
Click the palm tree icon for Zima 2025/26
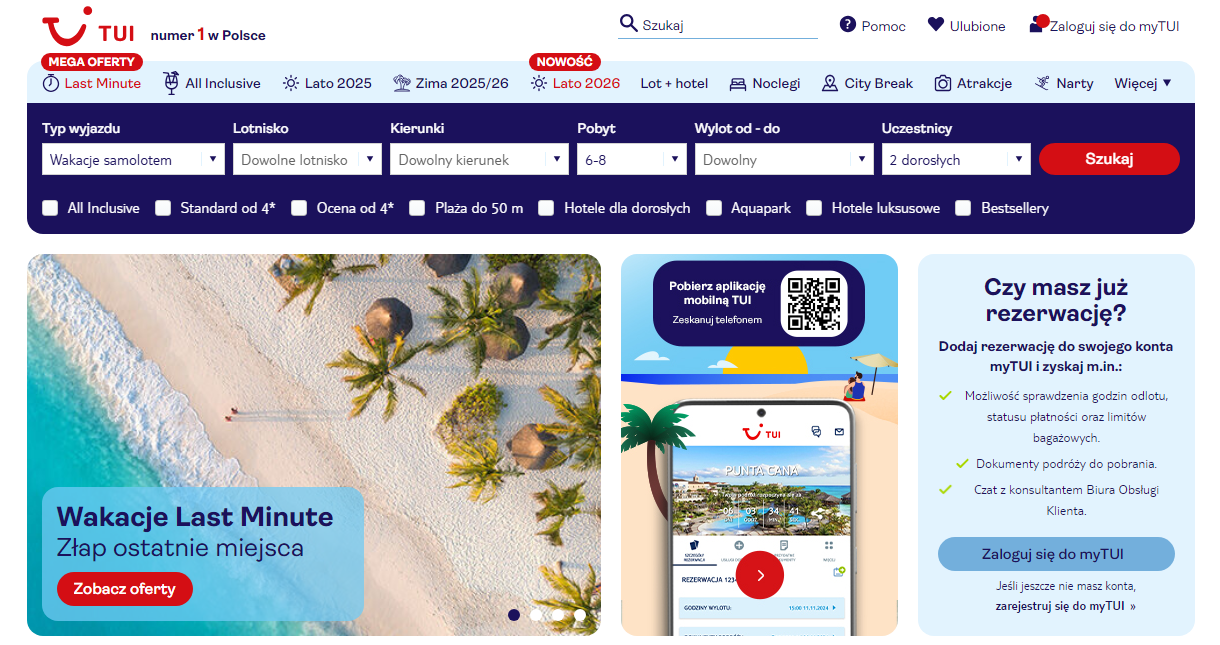[x=402, y=83]
